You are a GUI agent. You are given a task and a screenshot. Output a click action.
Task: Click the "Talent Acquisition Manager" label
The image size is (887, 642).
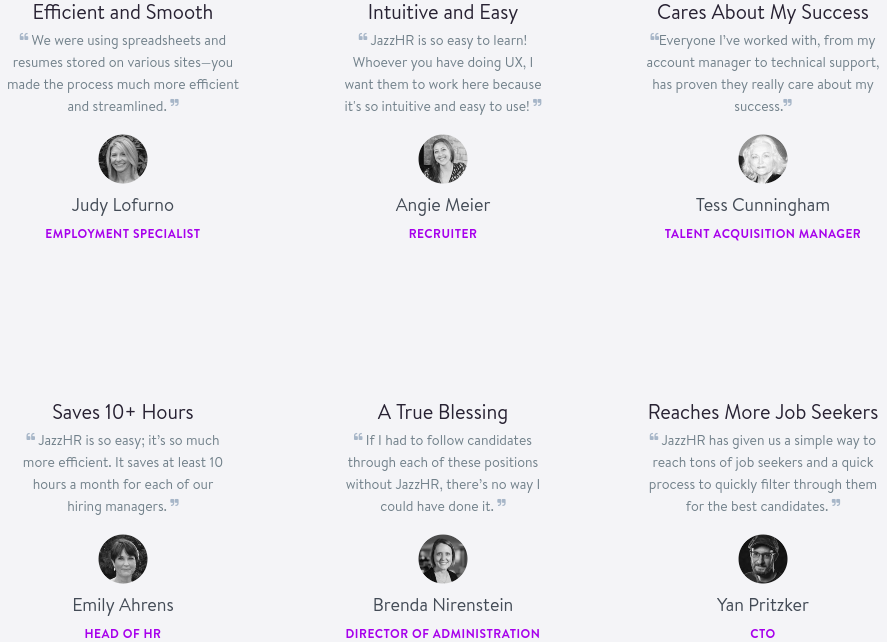coord(763,234)
